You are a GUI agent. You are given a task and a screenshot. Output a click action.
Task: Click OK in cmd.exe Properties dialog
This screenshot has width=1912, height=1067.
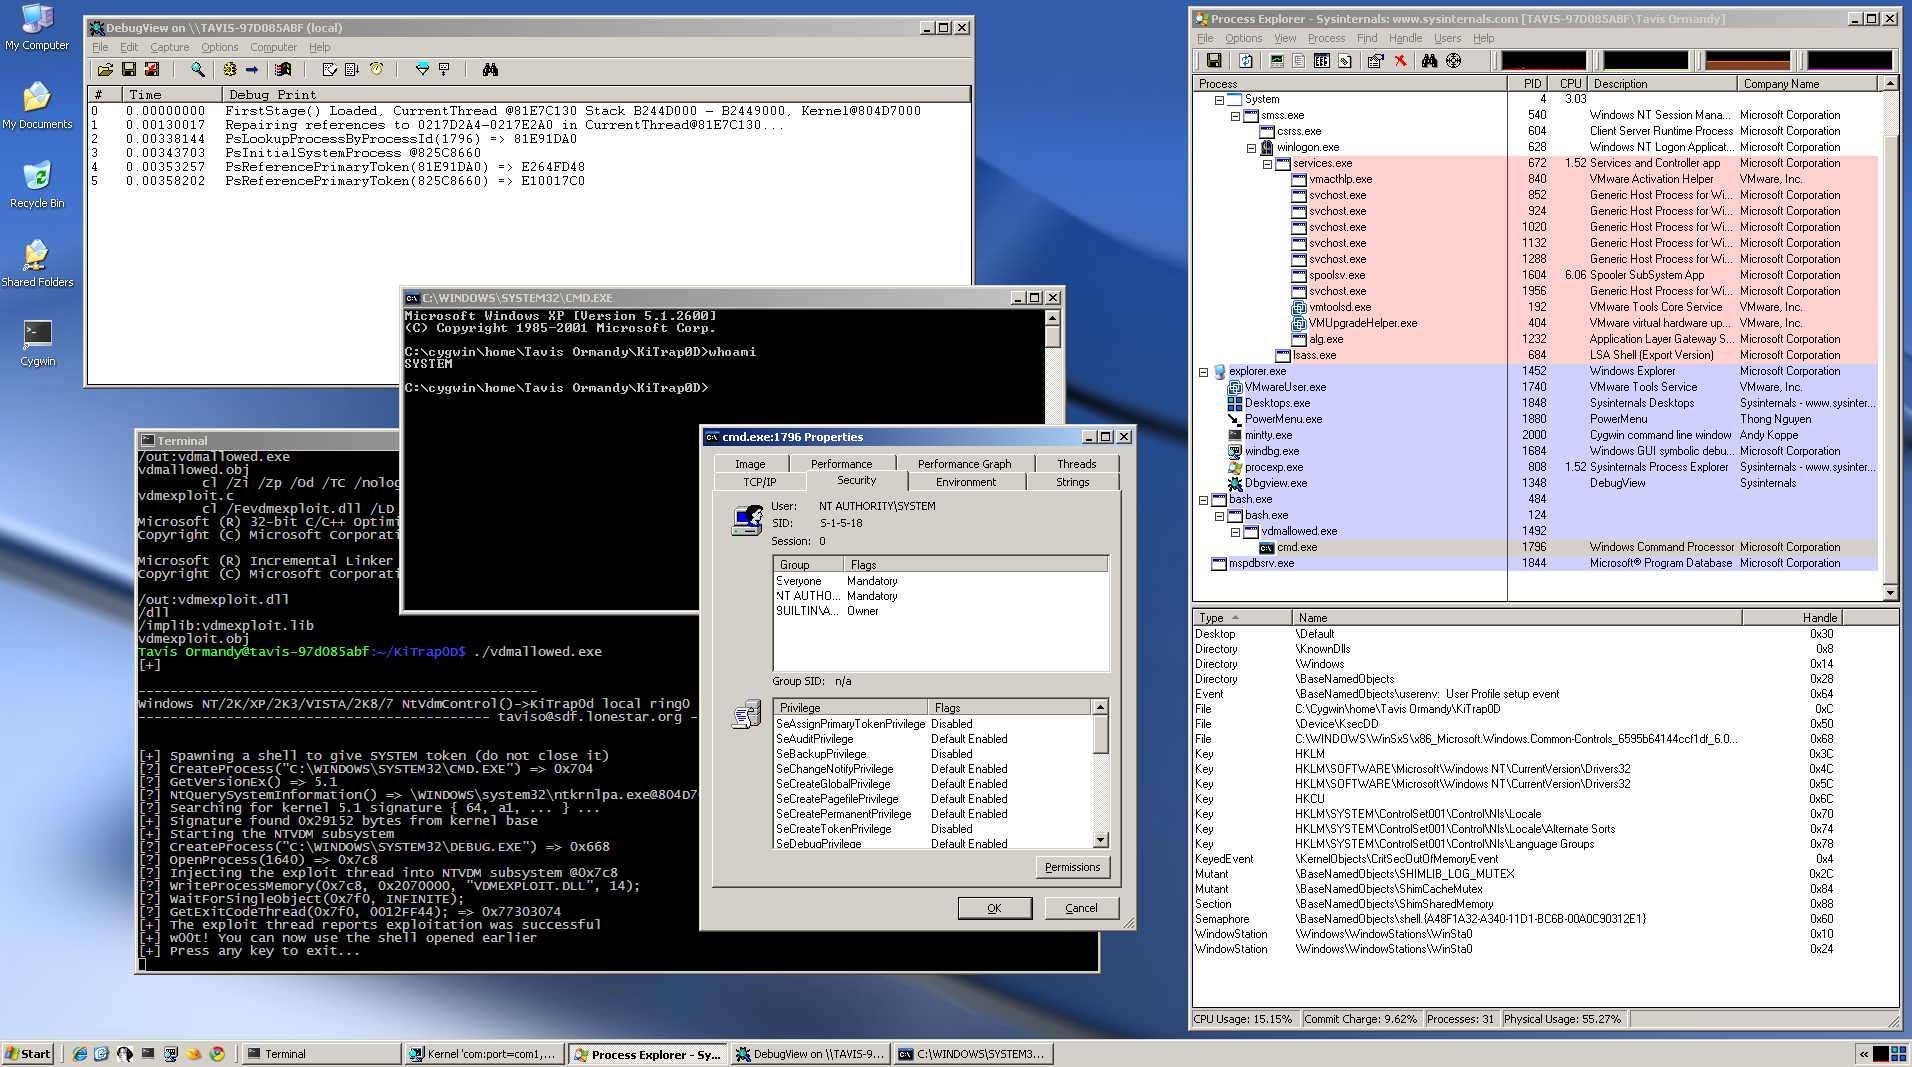coord(994,908)
